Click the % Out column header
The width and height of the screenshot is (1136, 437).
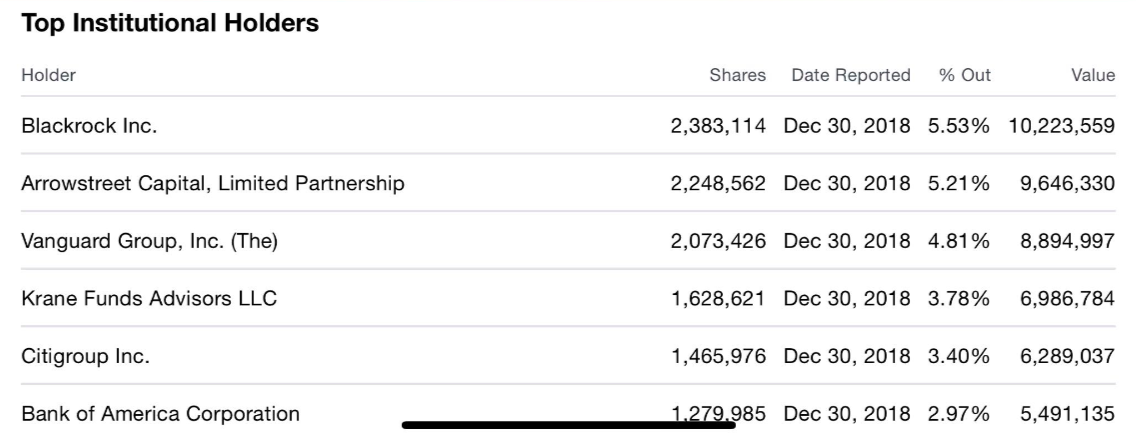click(964, 75)
